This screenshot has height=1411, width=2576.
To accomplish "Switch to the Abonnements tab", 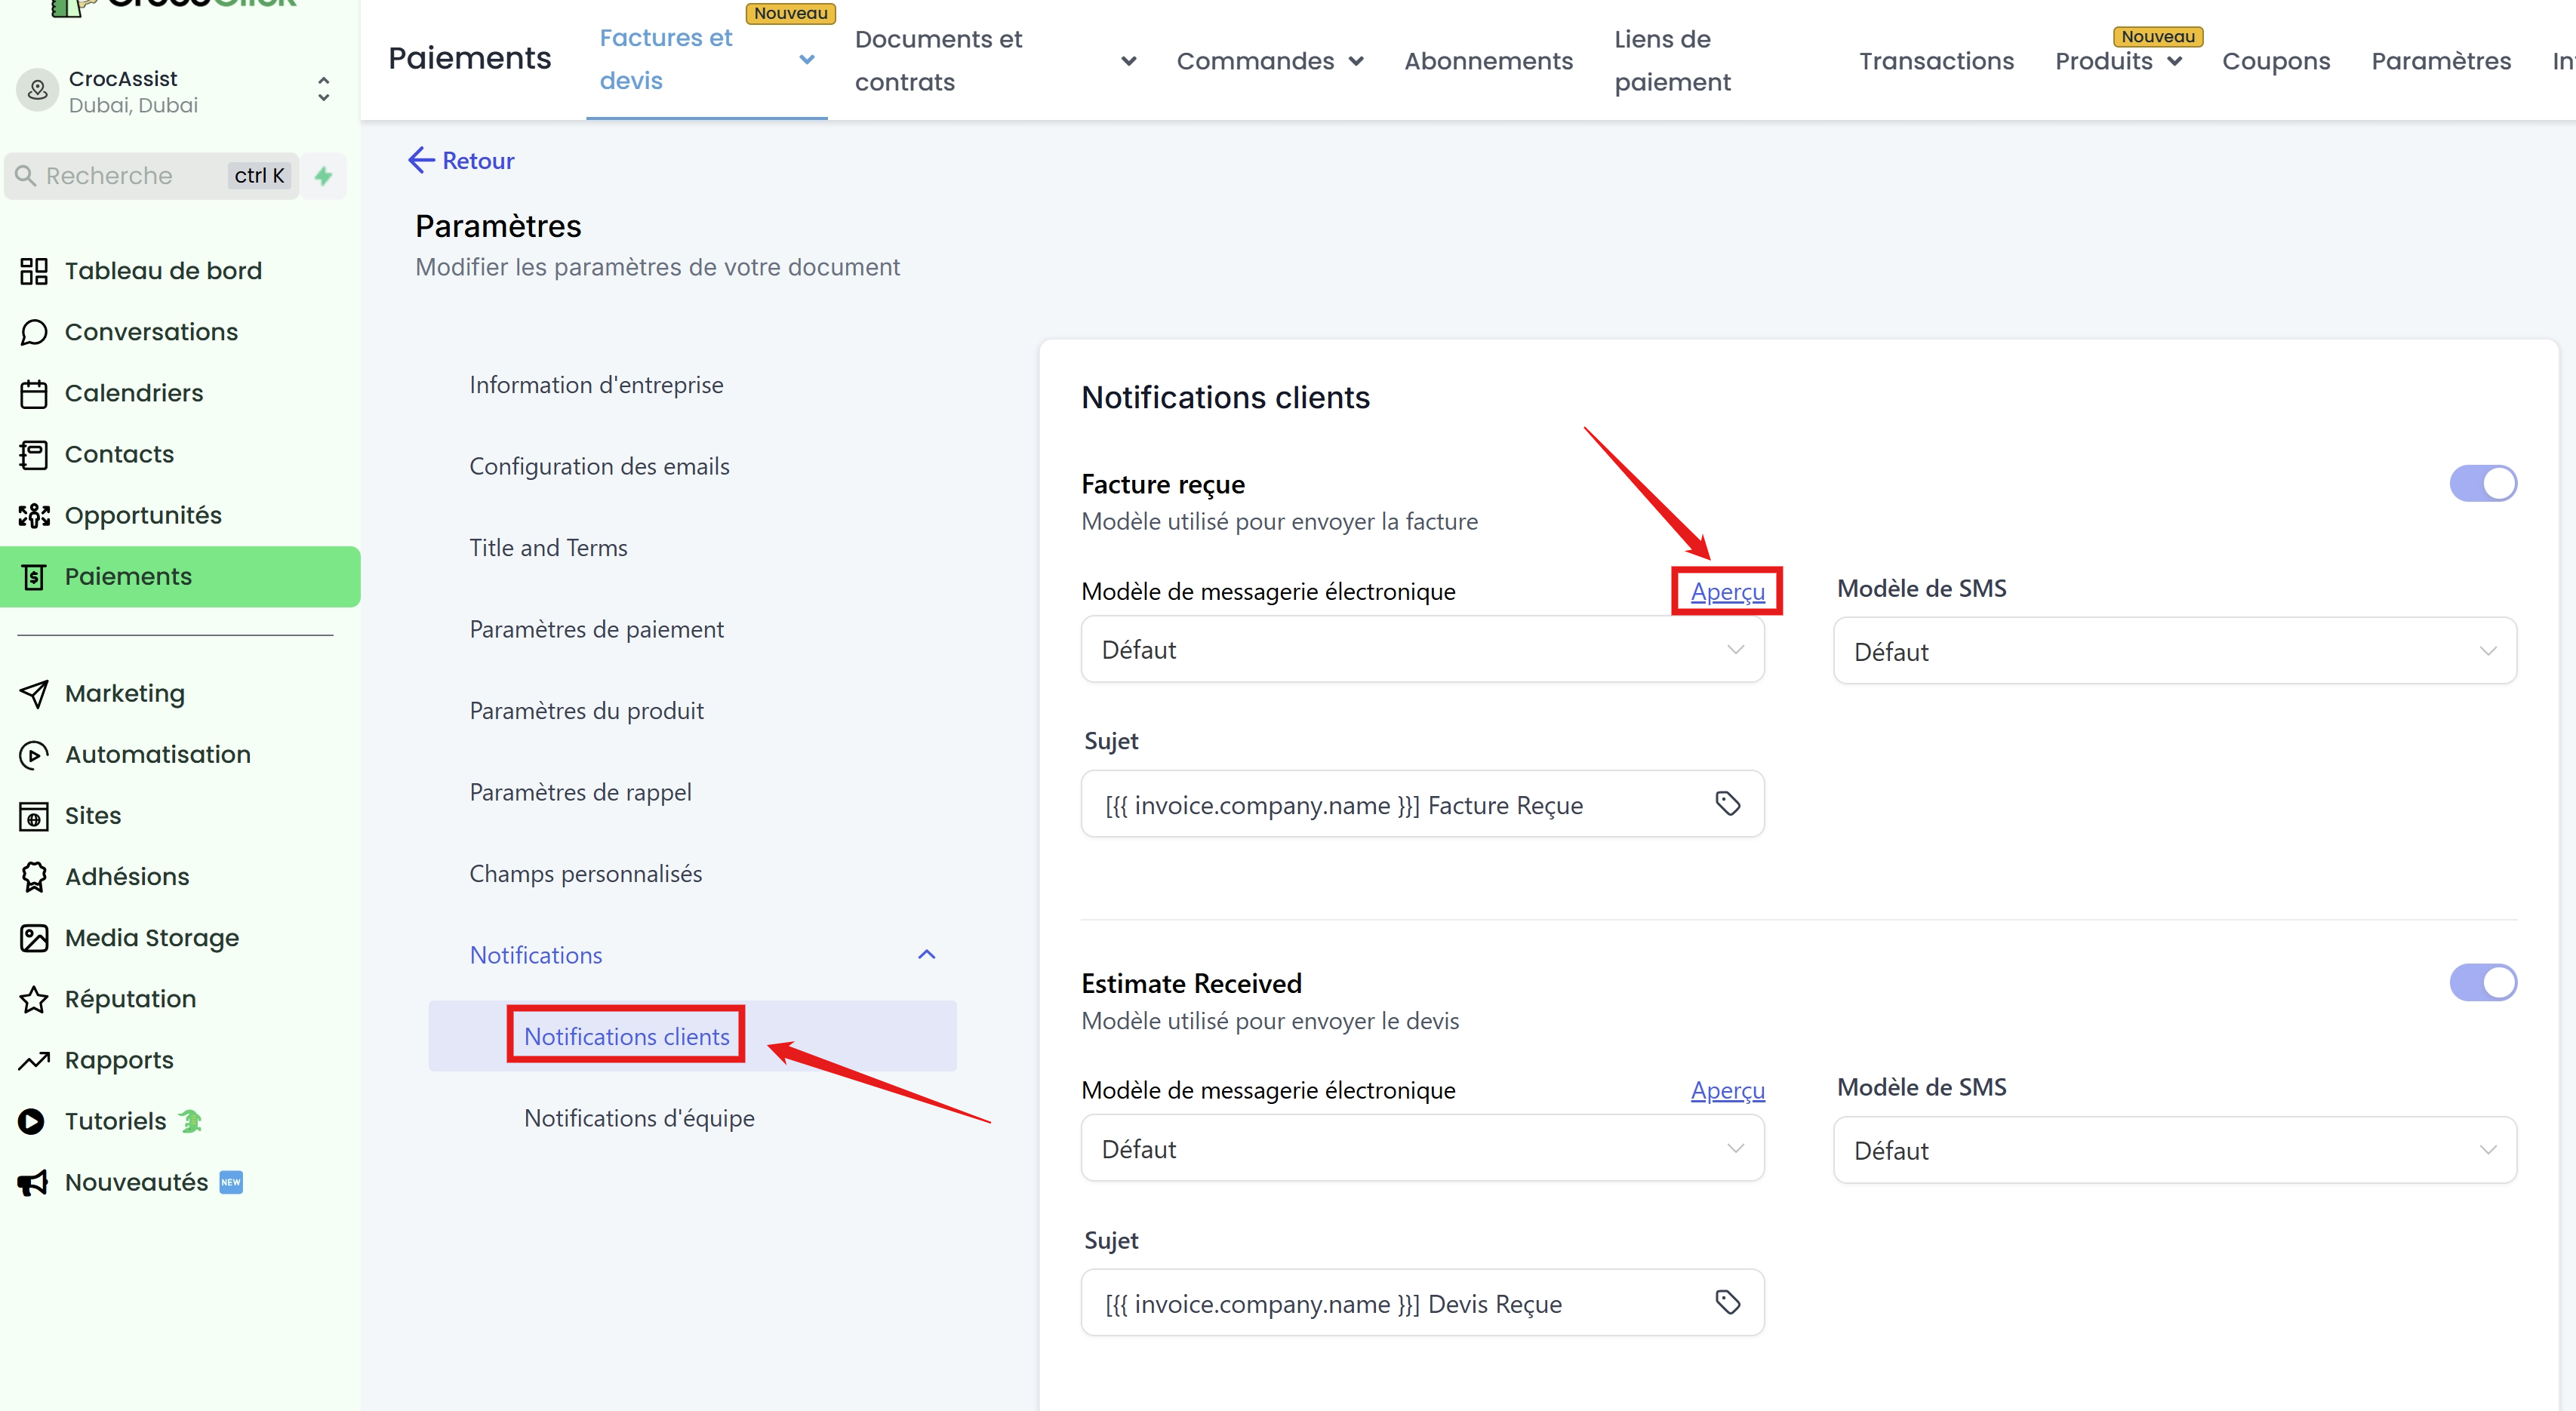I will pyautogui.click(x=1488, y=61).
